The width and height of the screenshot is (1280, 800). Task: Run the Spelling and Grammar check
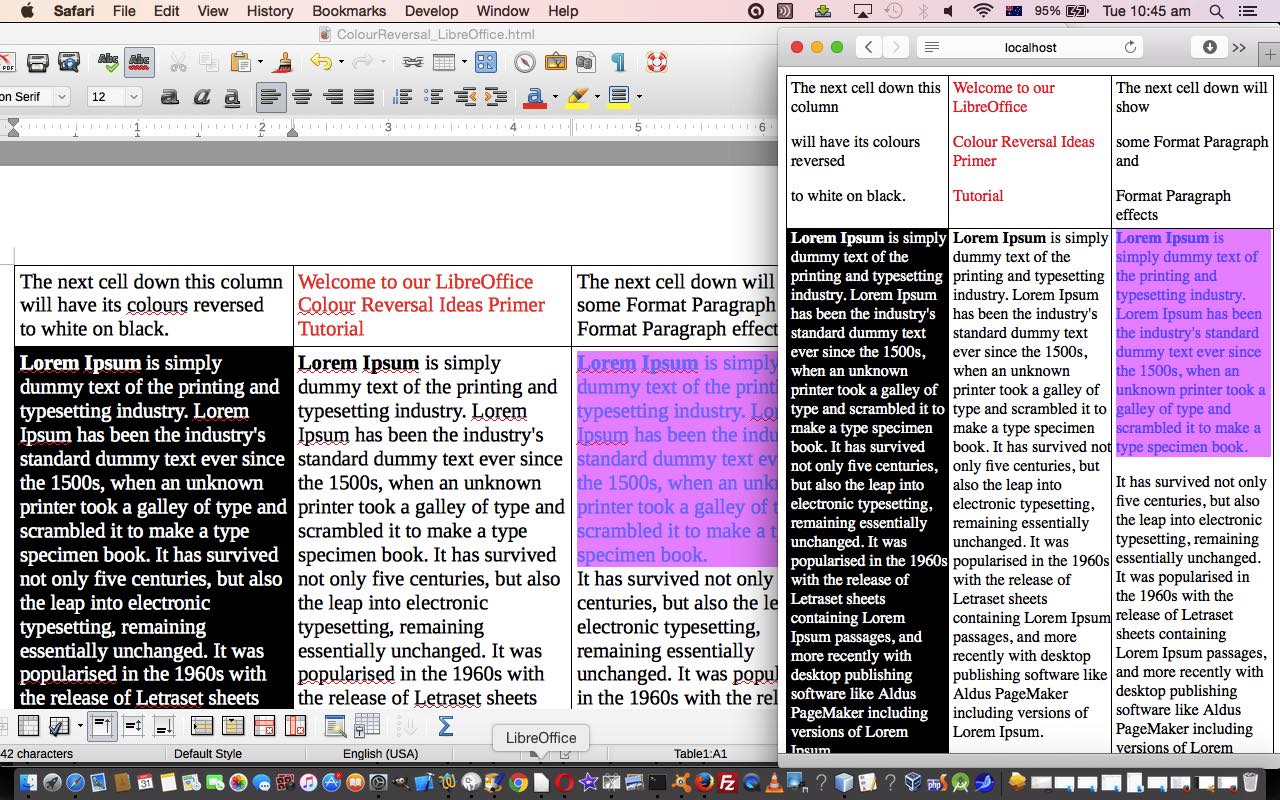[x=108, y=63]
